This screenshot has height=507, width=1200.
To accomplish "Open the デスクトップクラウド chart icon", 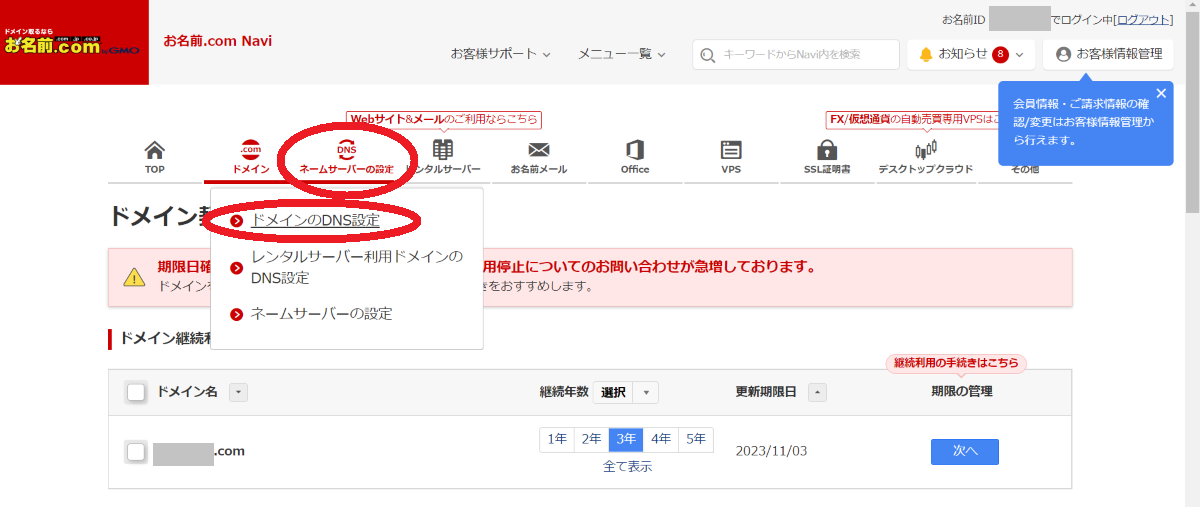I will [925, 150].
